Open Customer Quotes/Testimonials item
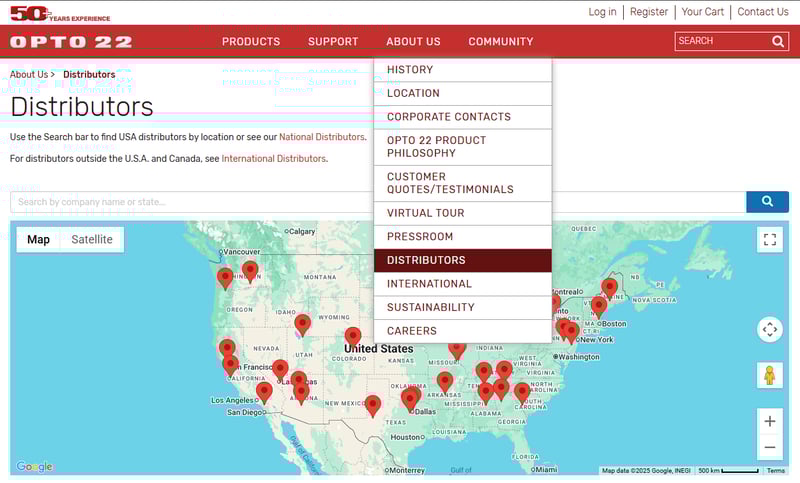 click(463, 183)
